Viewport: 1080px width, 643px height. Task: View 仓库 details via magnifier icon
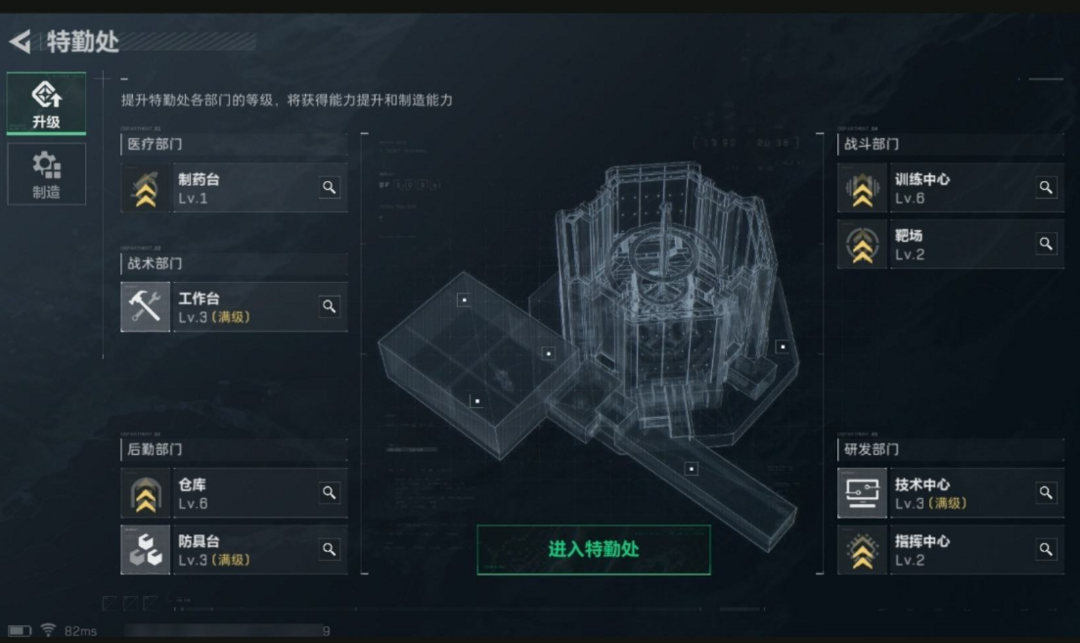pos(329,493)
